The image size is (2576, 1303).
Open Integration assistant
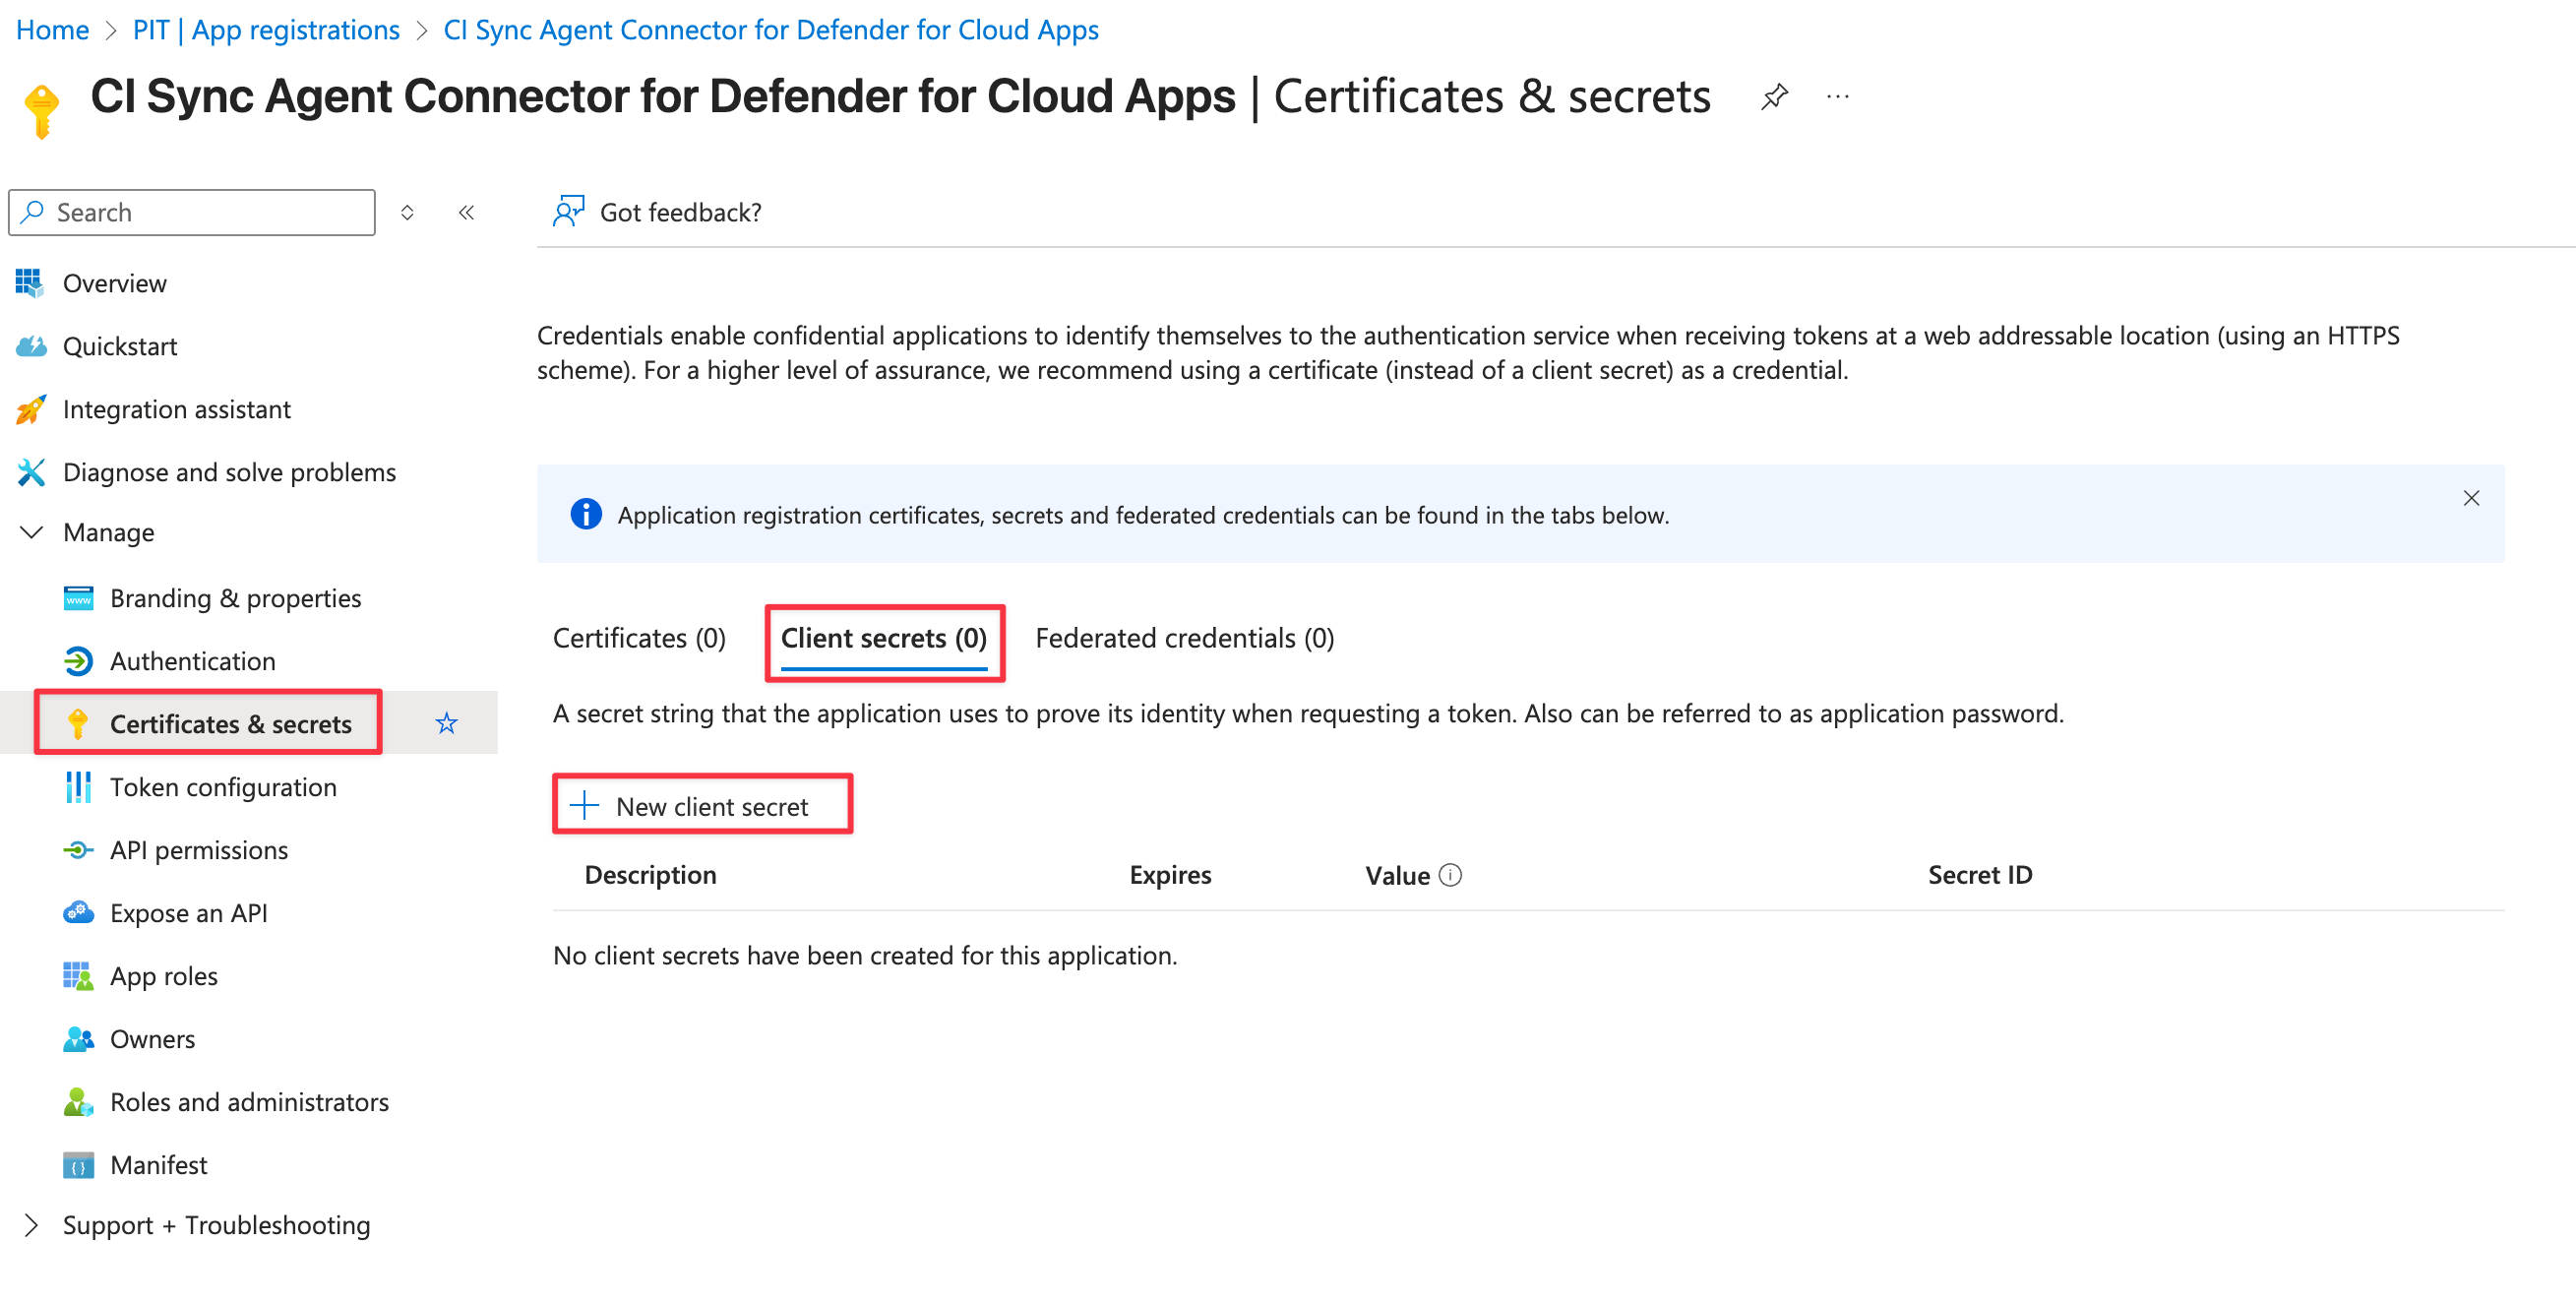177,409
